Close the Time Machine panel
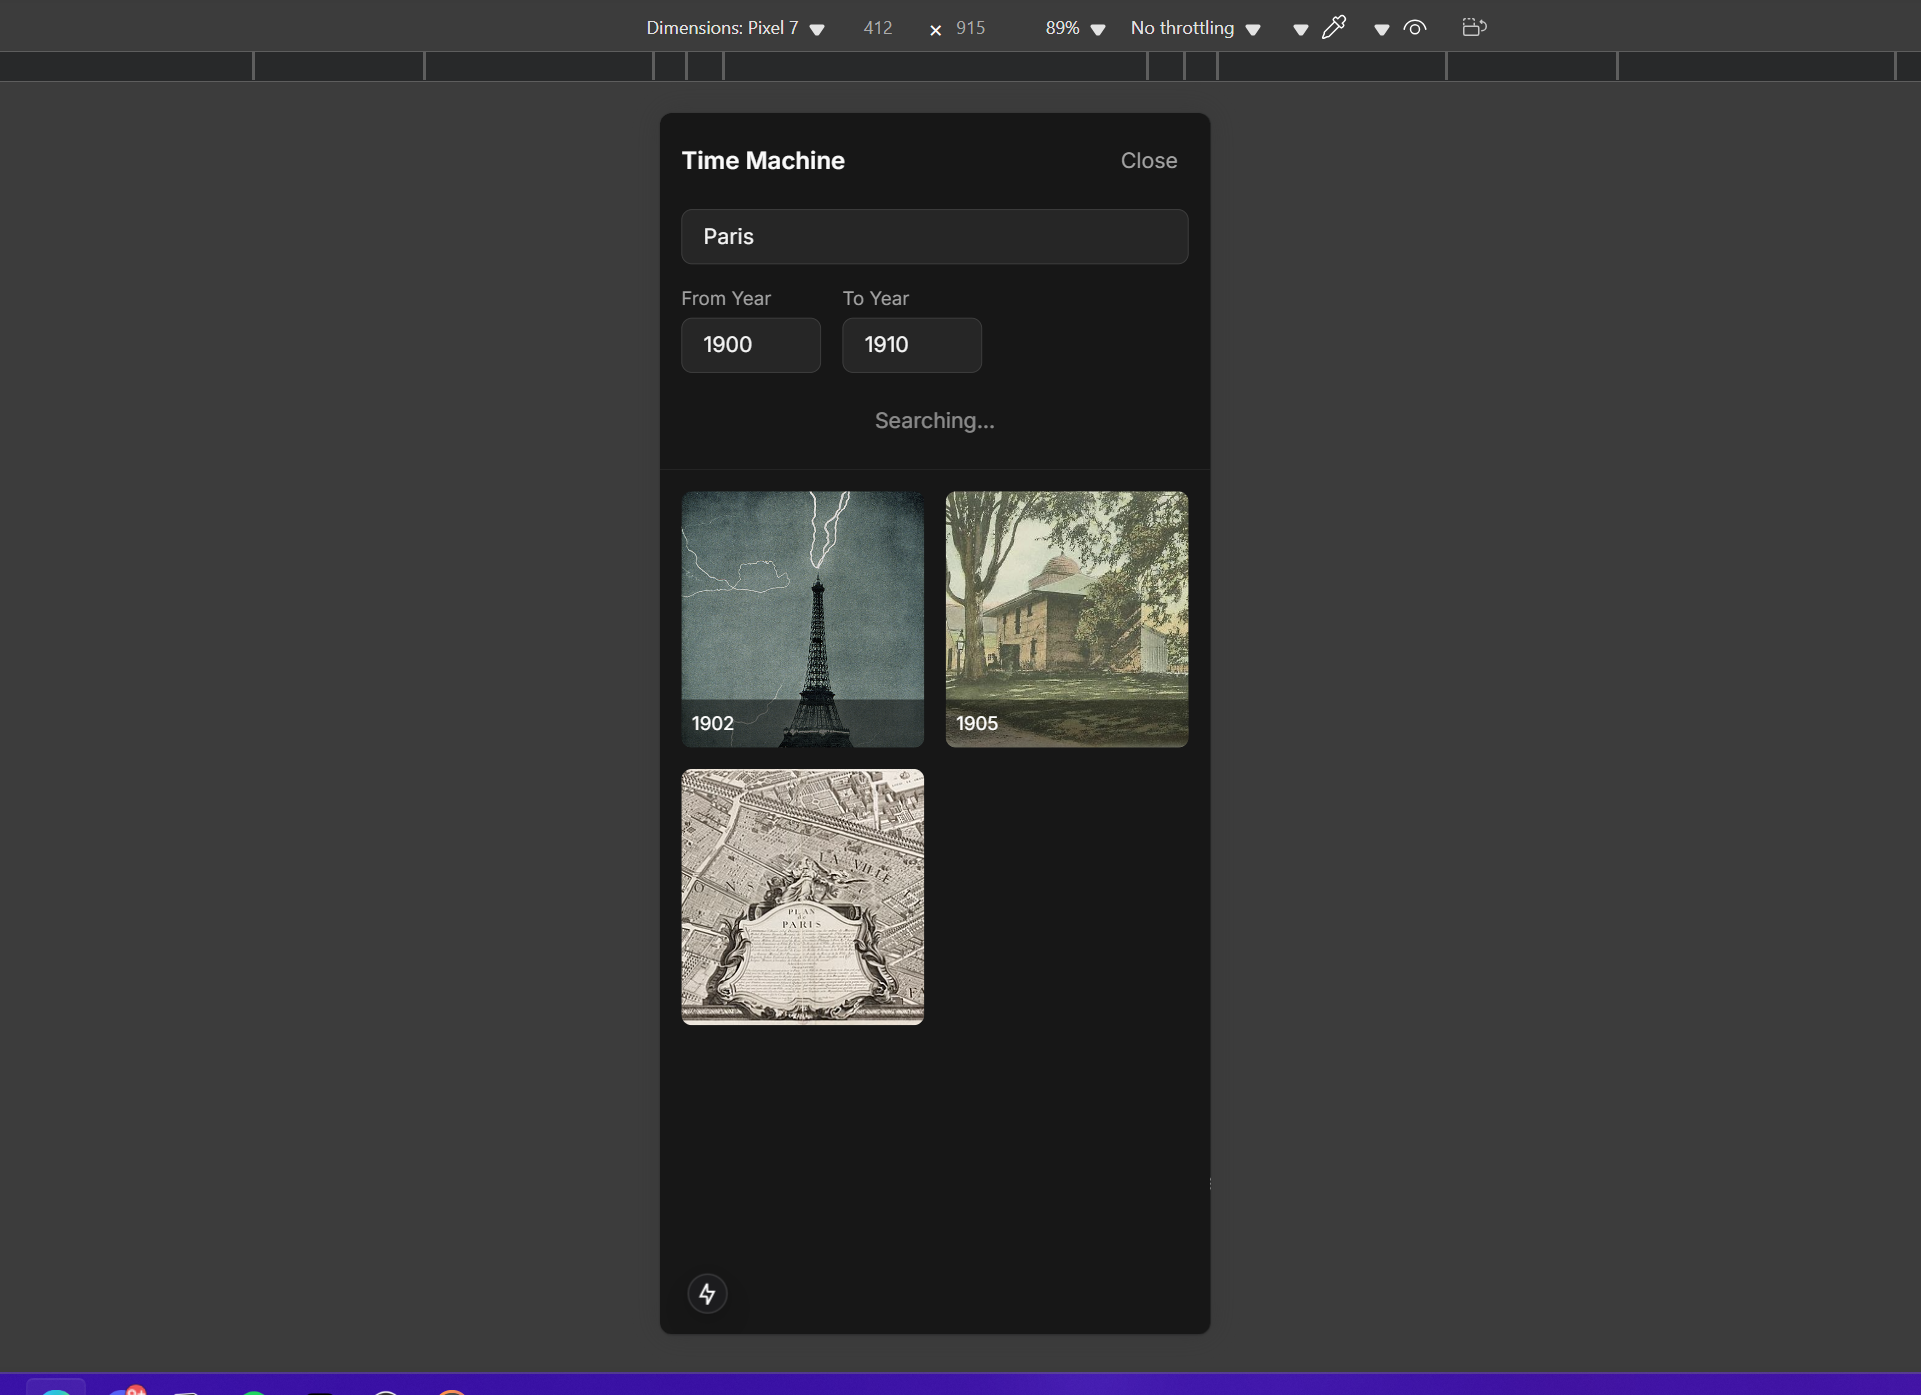The width and height of the screenshot is (1921, 1395). 1148,160
